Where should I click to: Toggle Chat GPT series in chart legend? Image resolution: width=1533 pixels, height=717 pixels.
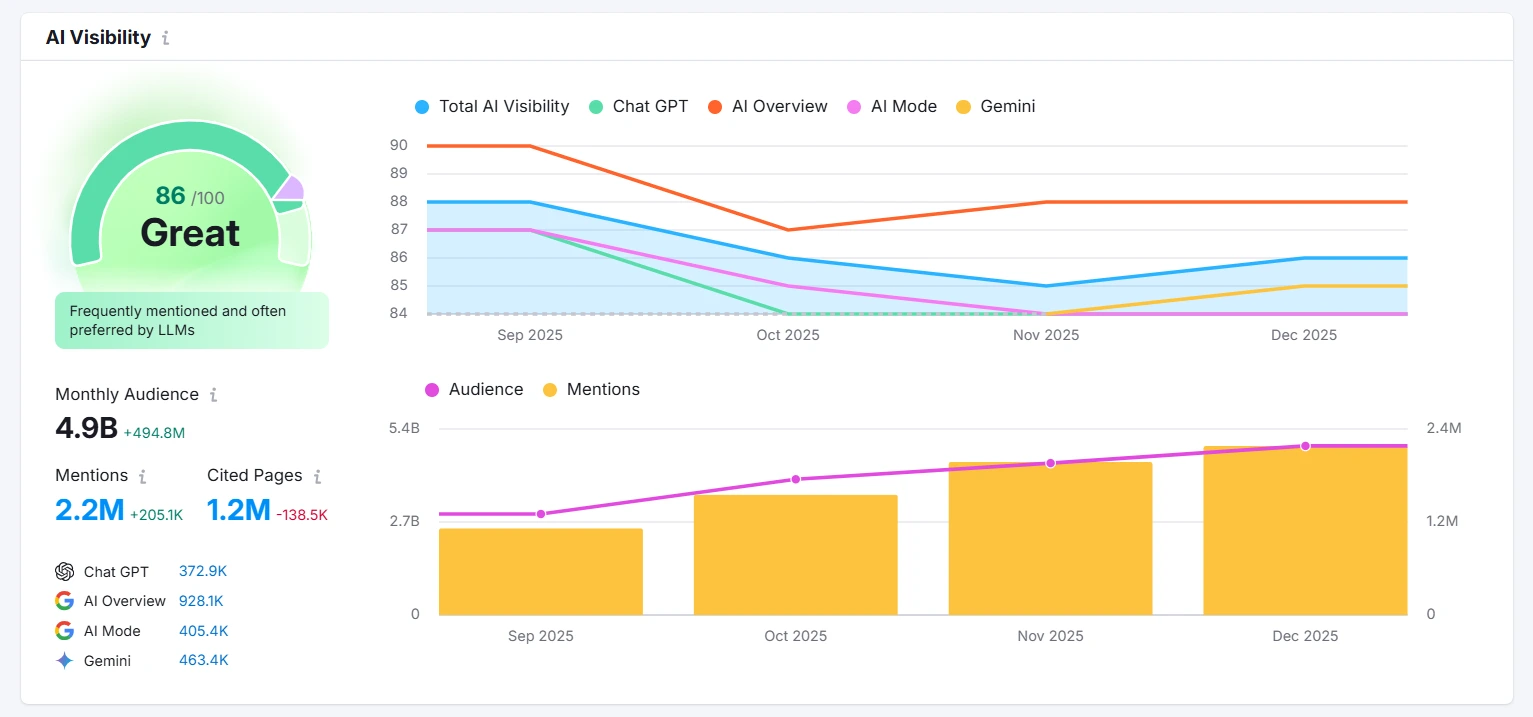point(638,106)
